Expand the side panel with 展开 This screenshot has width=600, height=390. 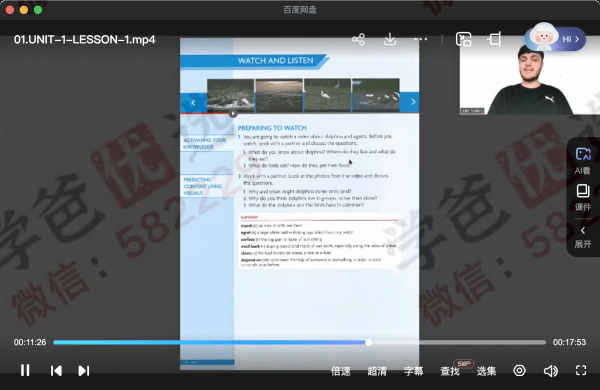[583, 237]
